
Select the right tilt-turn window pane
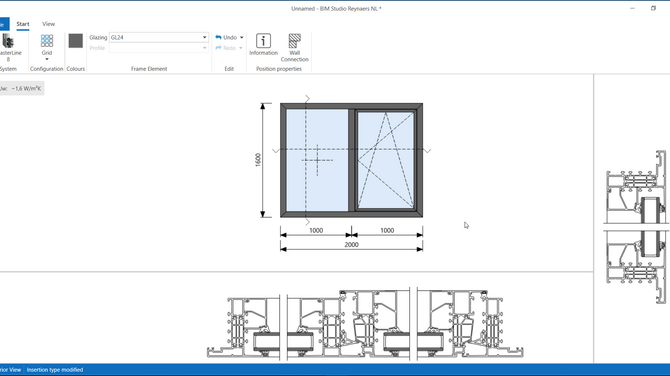click(x=385, y=160)
